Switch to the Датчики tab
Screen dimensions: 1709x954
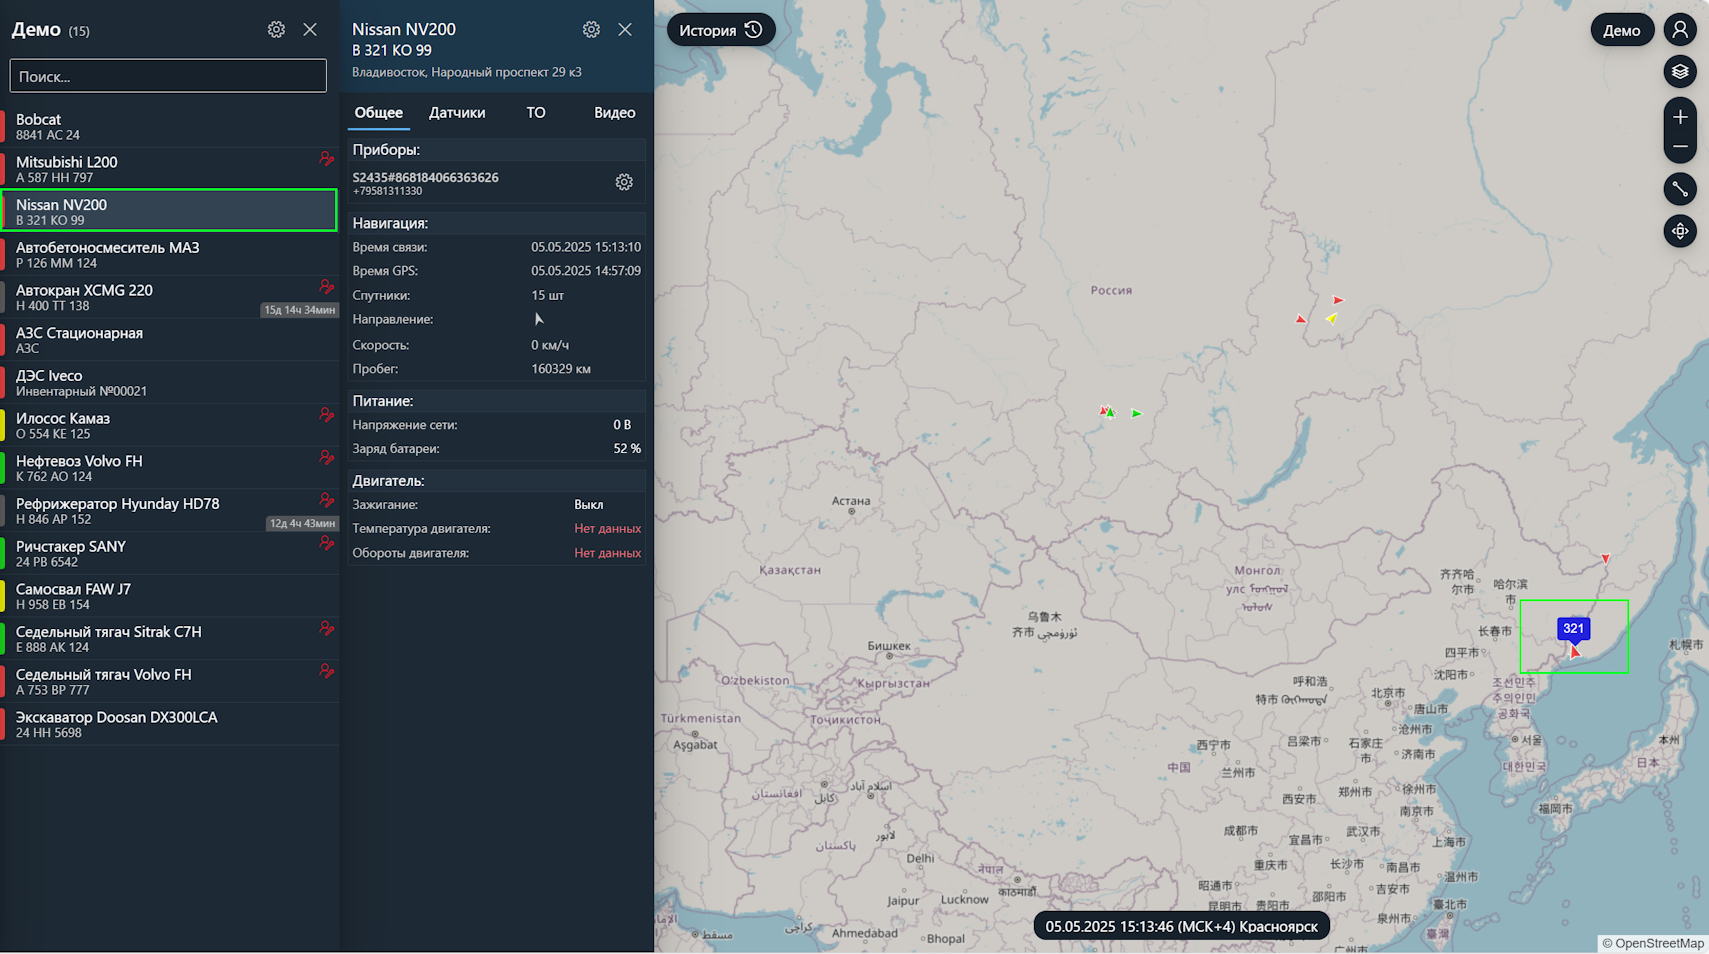tap(457, 113)
